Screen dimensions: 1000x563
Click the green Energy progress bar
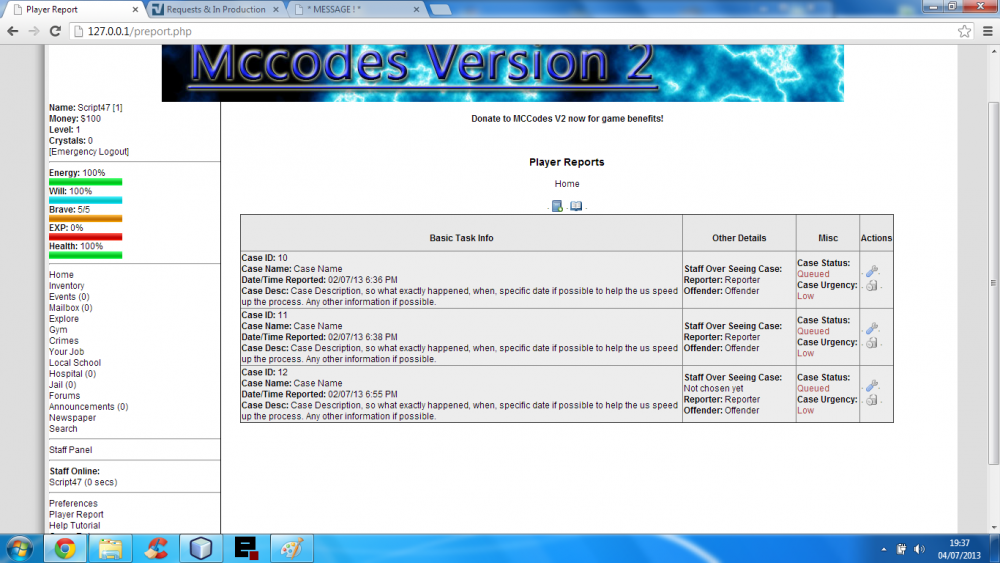86,182
